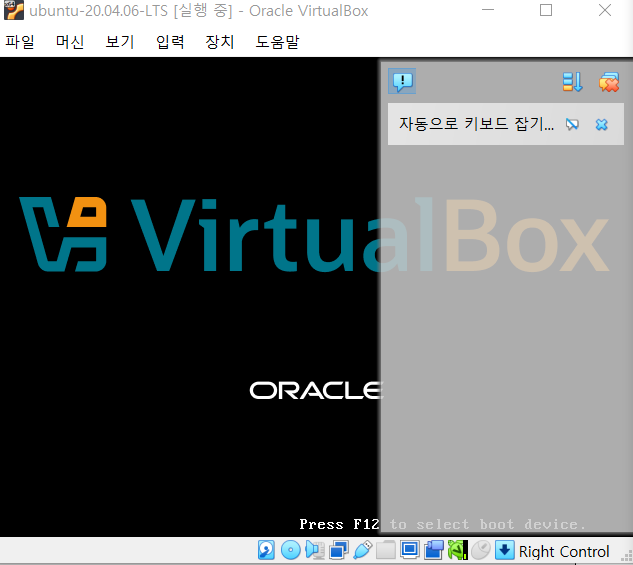Open the 장치 menu
This screenshot has height=565, width=633.
[x=220, y=42]
